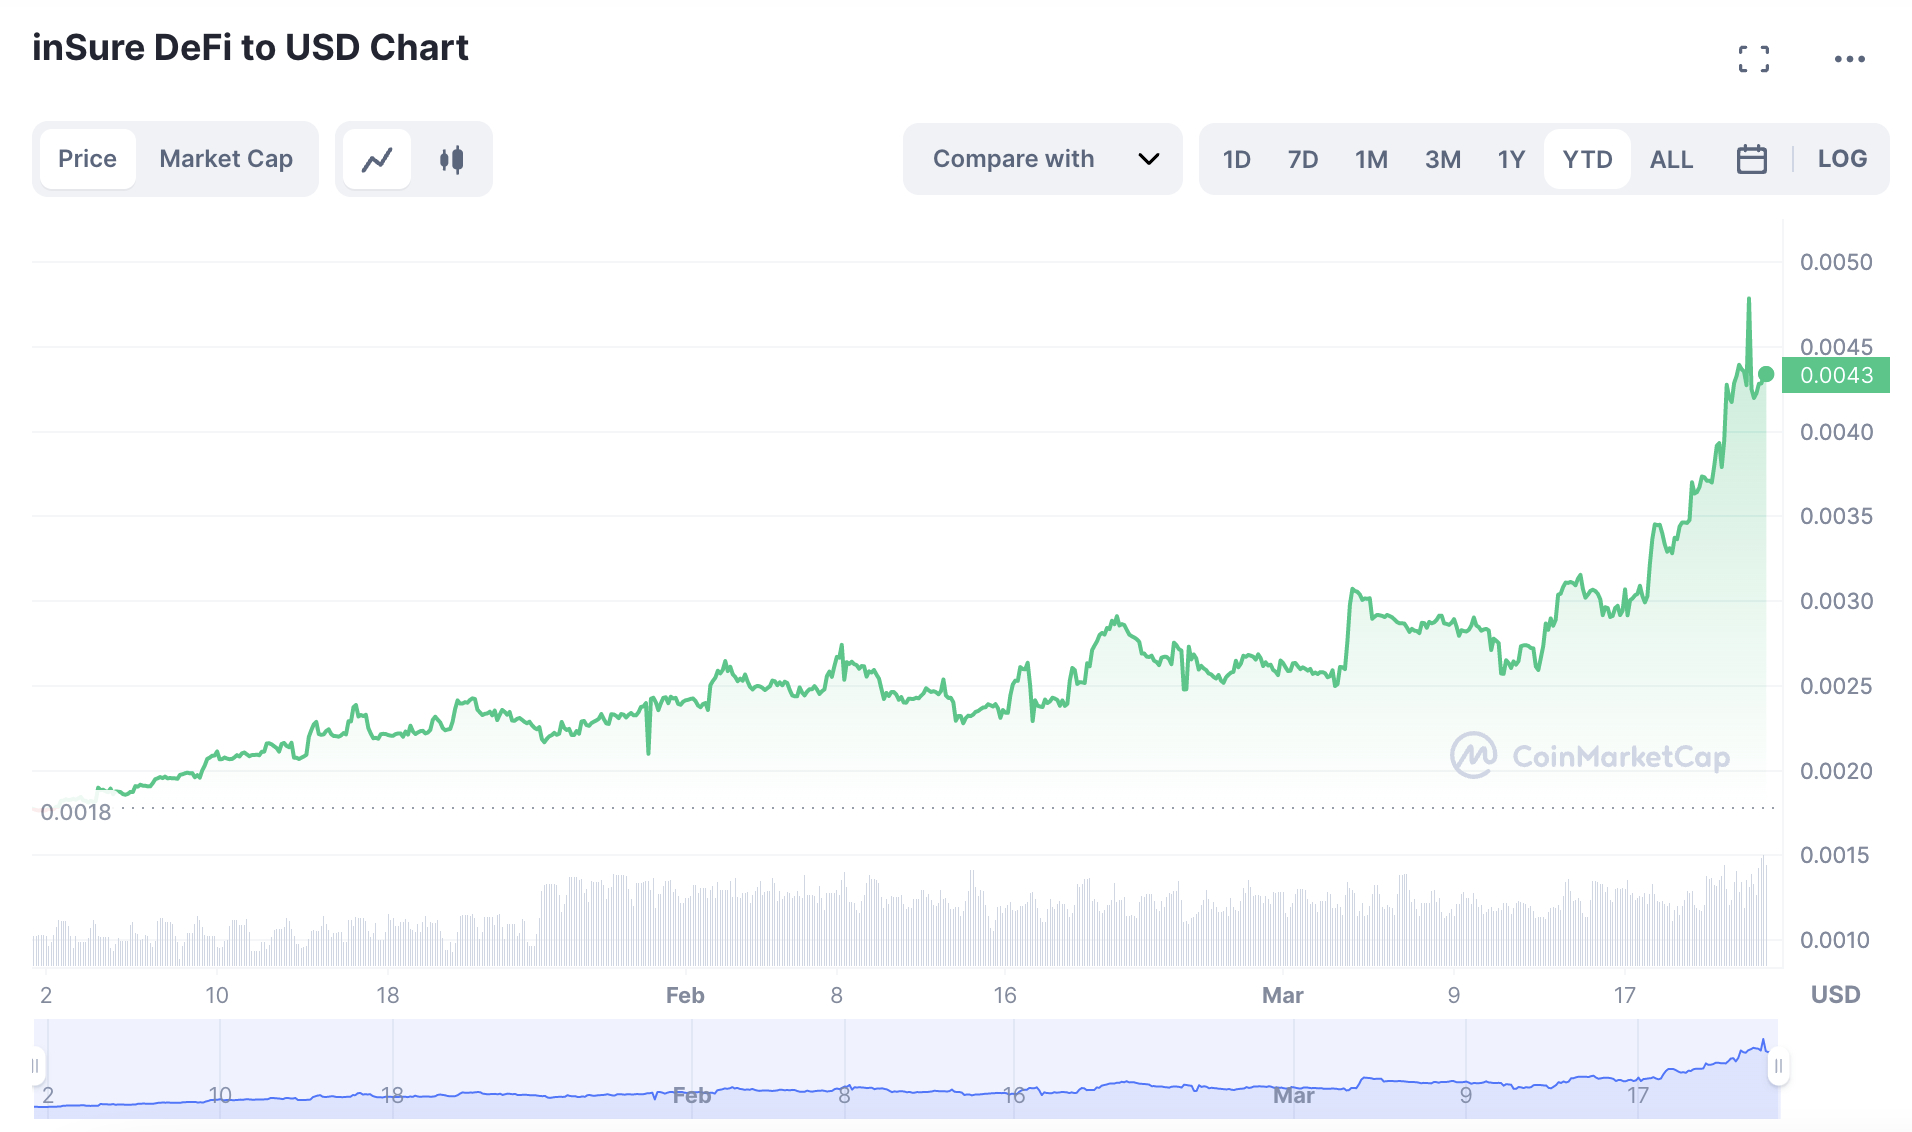Show the 1M time range

1371,159
